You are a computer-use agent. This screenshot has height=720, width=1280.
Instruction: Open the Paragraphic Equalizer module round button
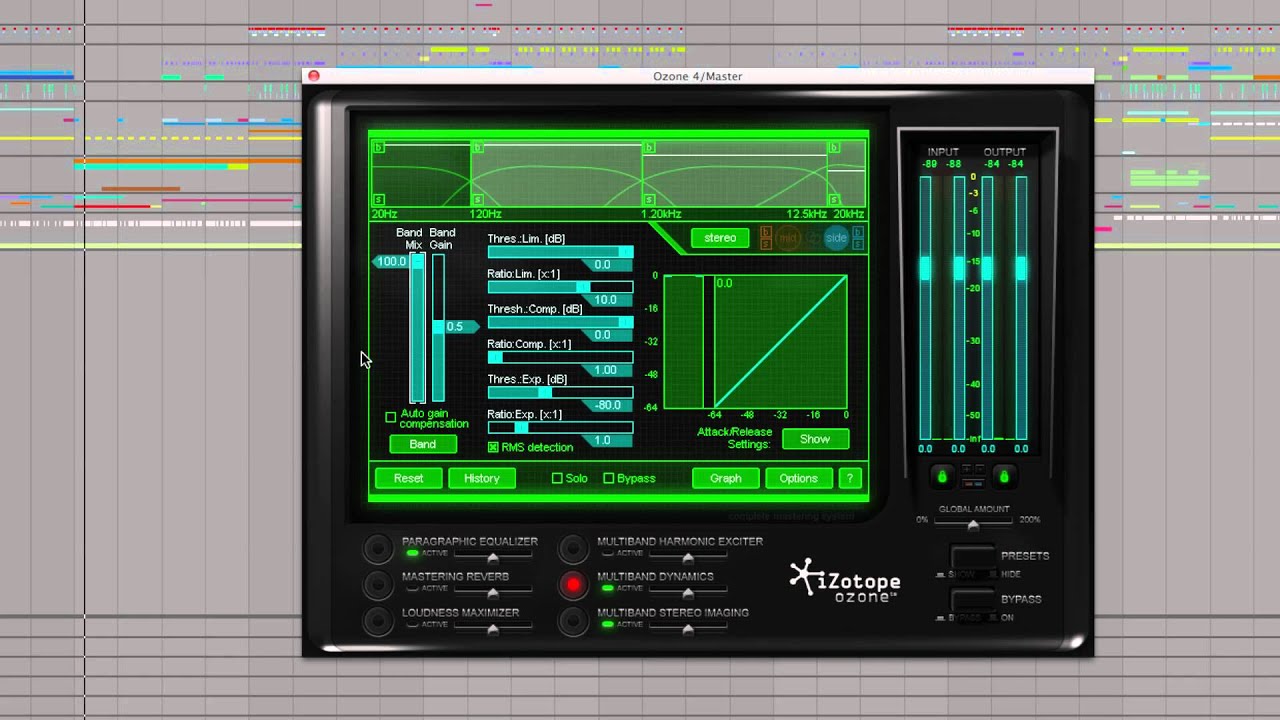tap(378, 549)
